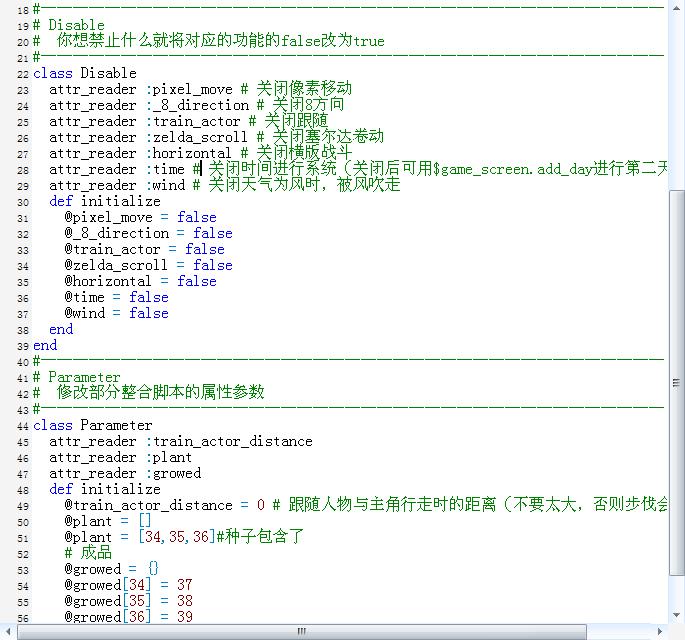Screen dimensions: 685x640
Task: Click 'false' after @zelda_scroll on line 34
Action: coord(213,265)
